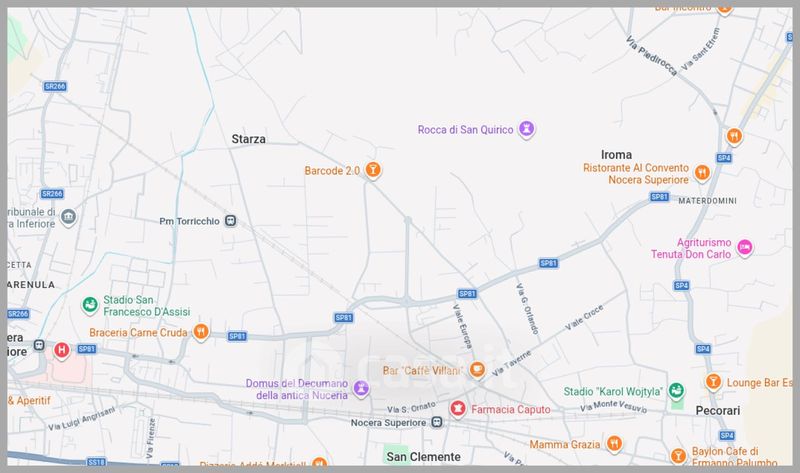Click the Lounge Bar cocktail marker
The height and width of the screenshot is (473, 800).
[713, 381]
